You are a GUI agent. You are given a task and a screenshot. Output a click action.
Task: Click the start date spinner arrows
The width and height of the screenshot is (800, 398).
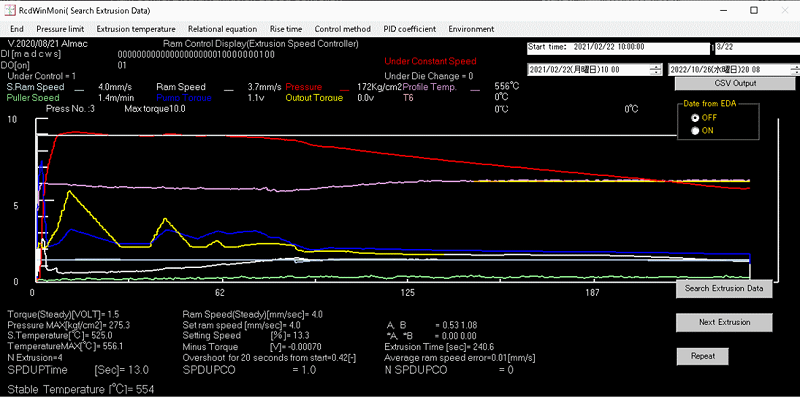[x=655, y=69]
